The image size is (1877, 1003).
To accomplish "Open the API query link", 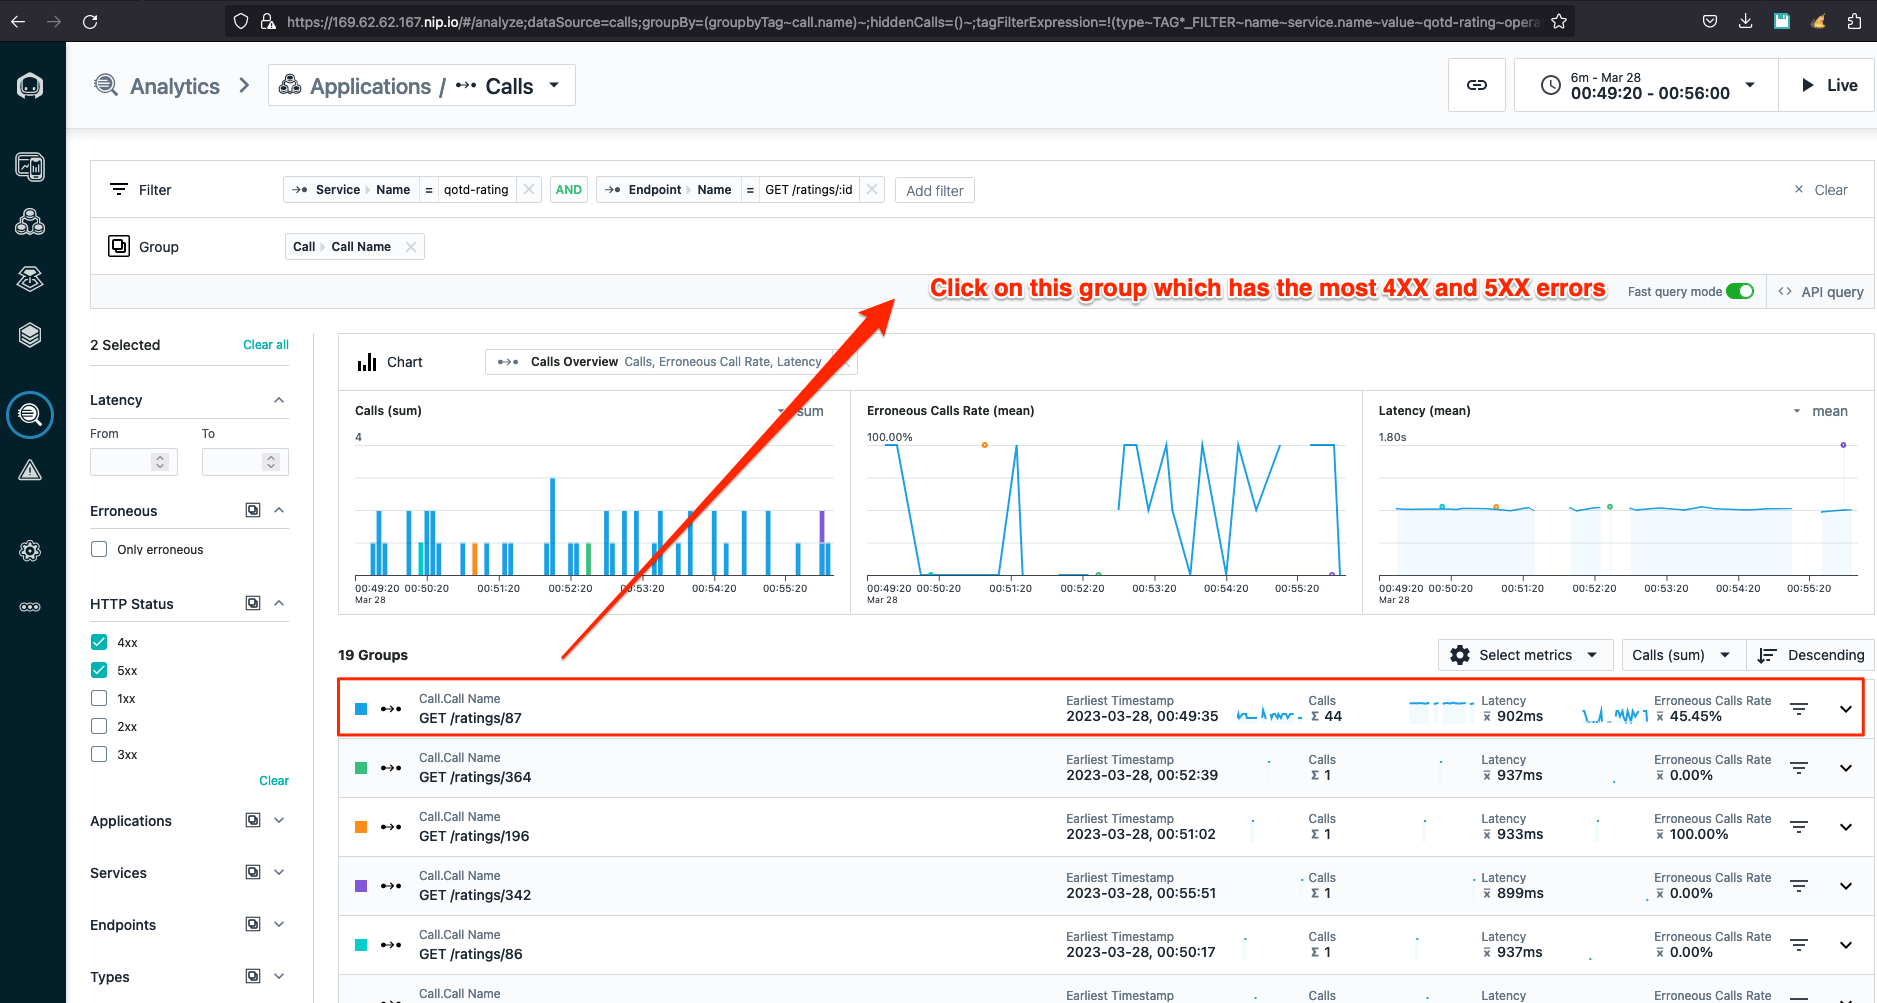I will 1821,292.
